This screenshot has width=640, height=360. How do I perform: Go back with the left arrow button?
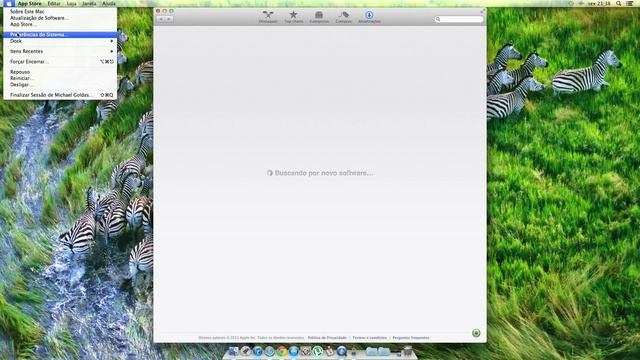[x=161, y=19]
